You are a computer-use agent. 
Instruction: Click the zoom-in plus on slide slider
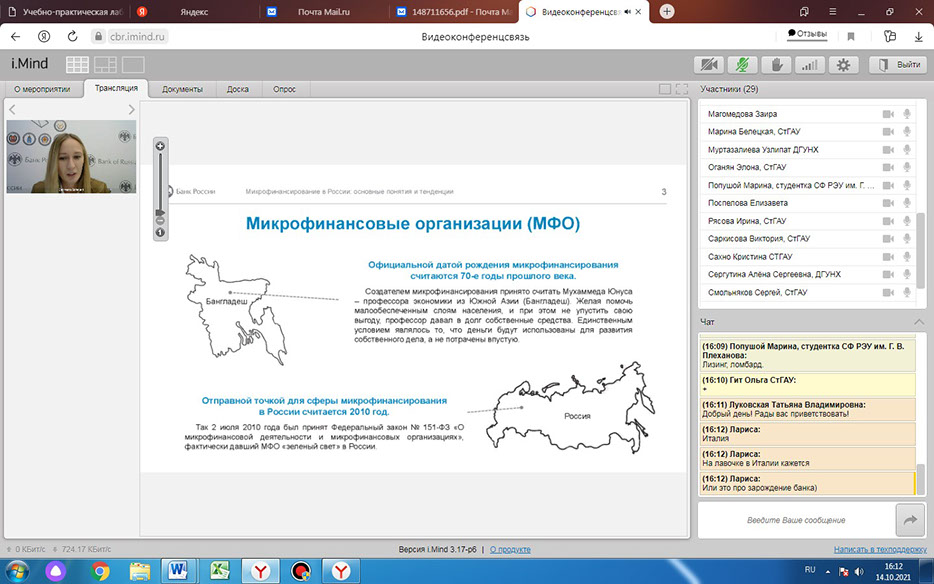pos(159,146)
